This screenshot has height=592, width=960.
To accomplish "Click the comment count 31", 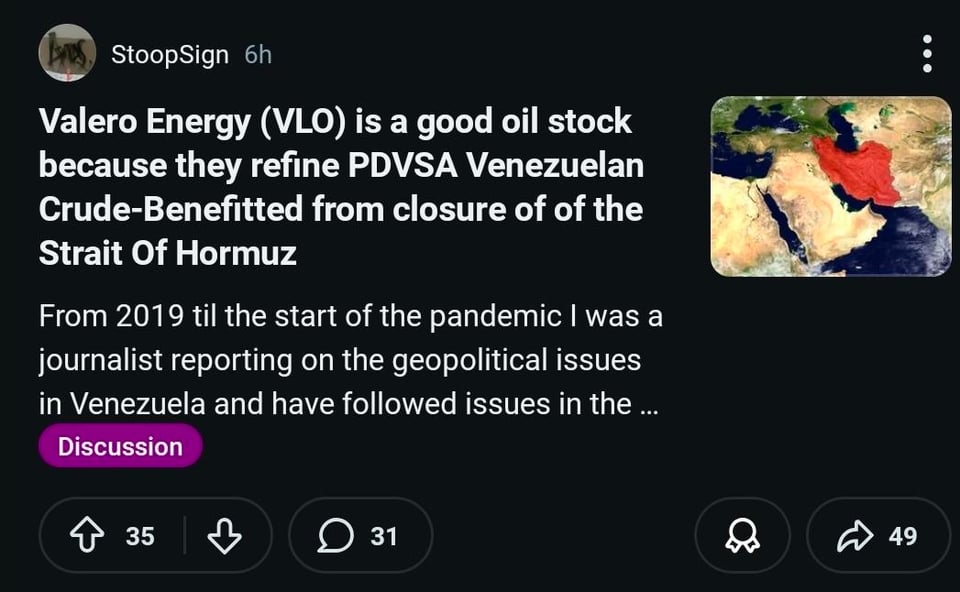I will tap(384, 536).
